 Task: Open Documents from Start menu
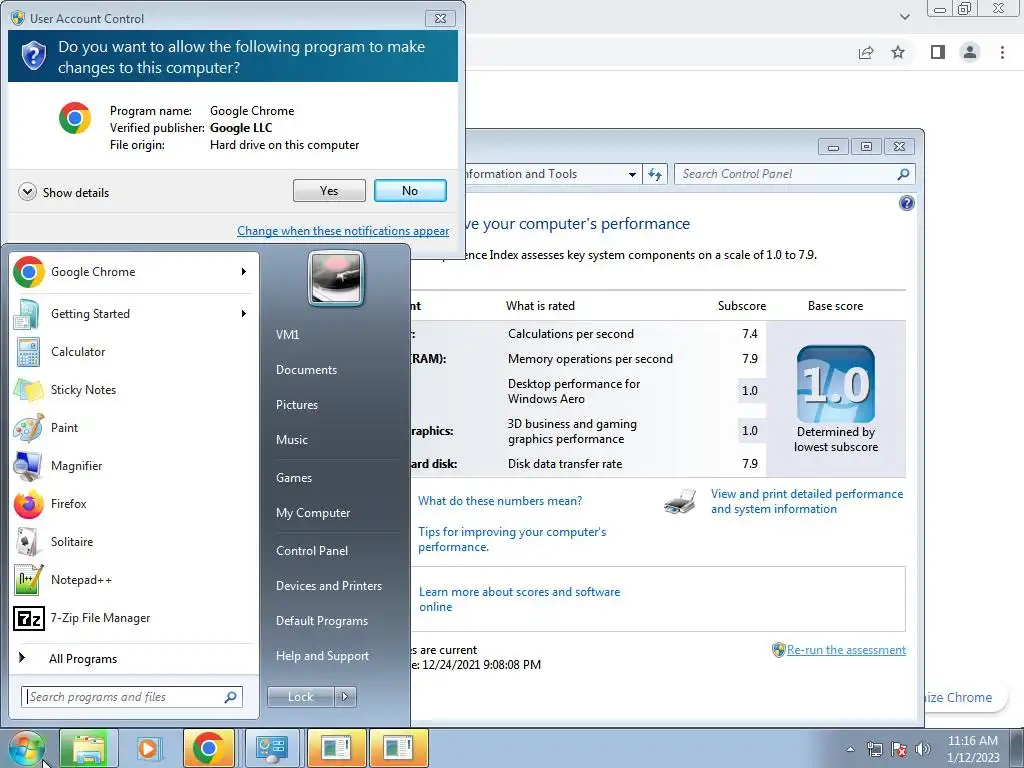pos(306,370)
